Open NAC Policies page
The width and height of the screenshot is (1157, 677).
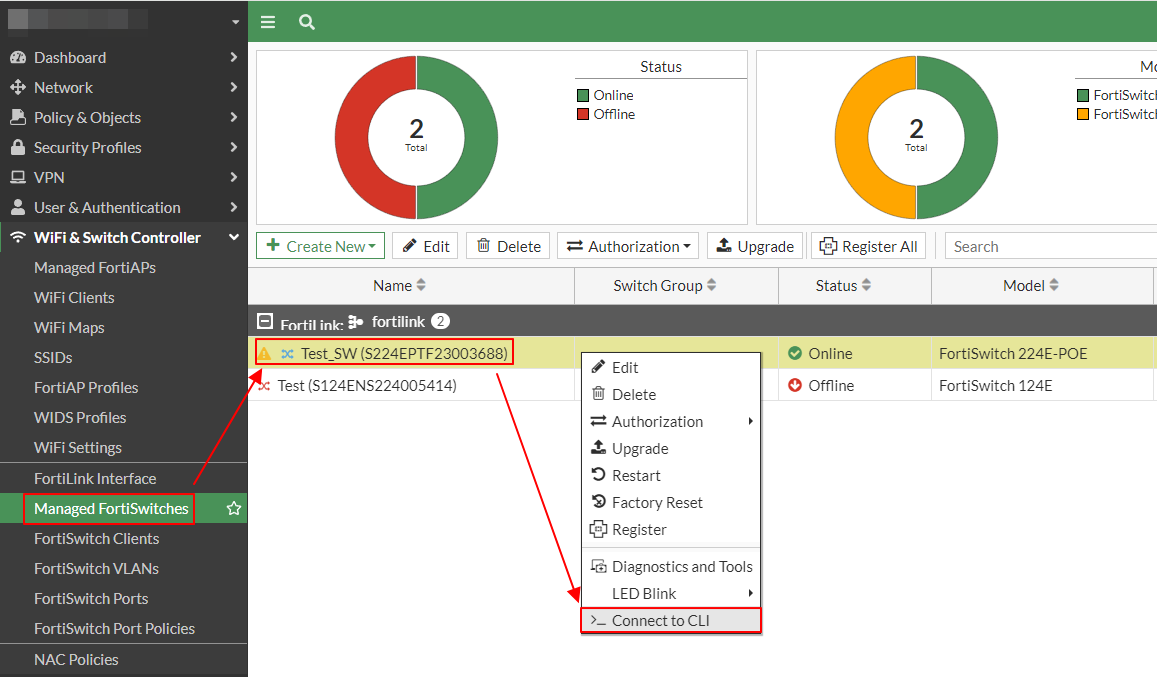pos(76,659)
